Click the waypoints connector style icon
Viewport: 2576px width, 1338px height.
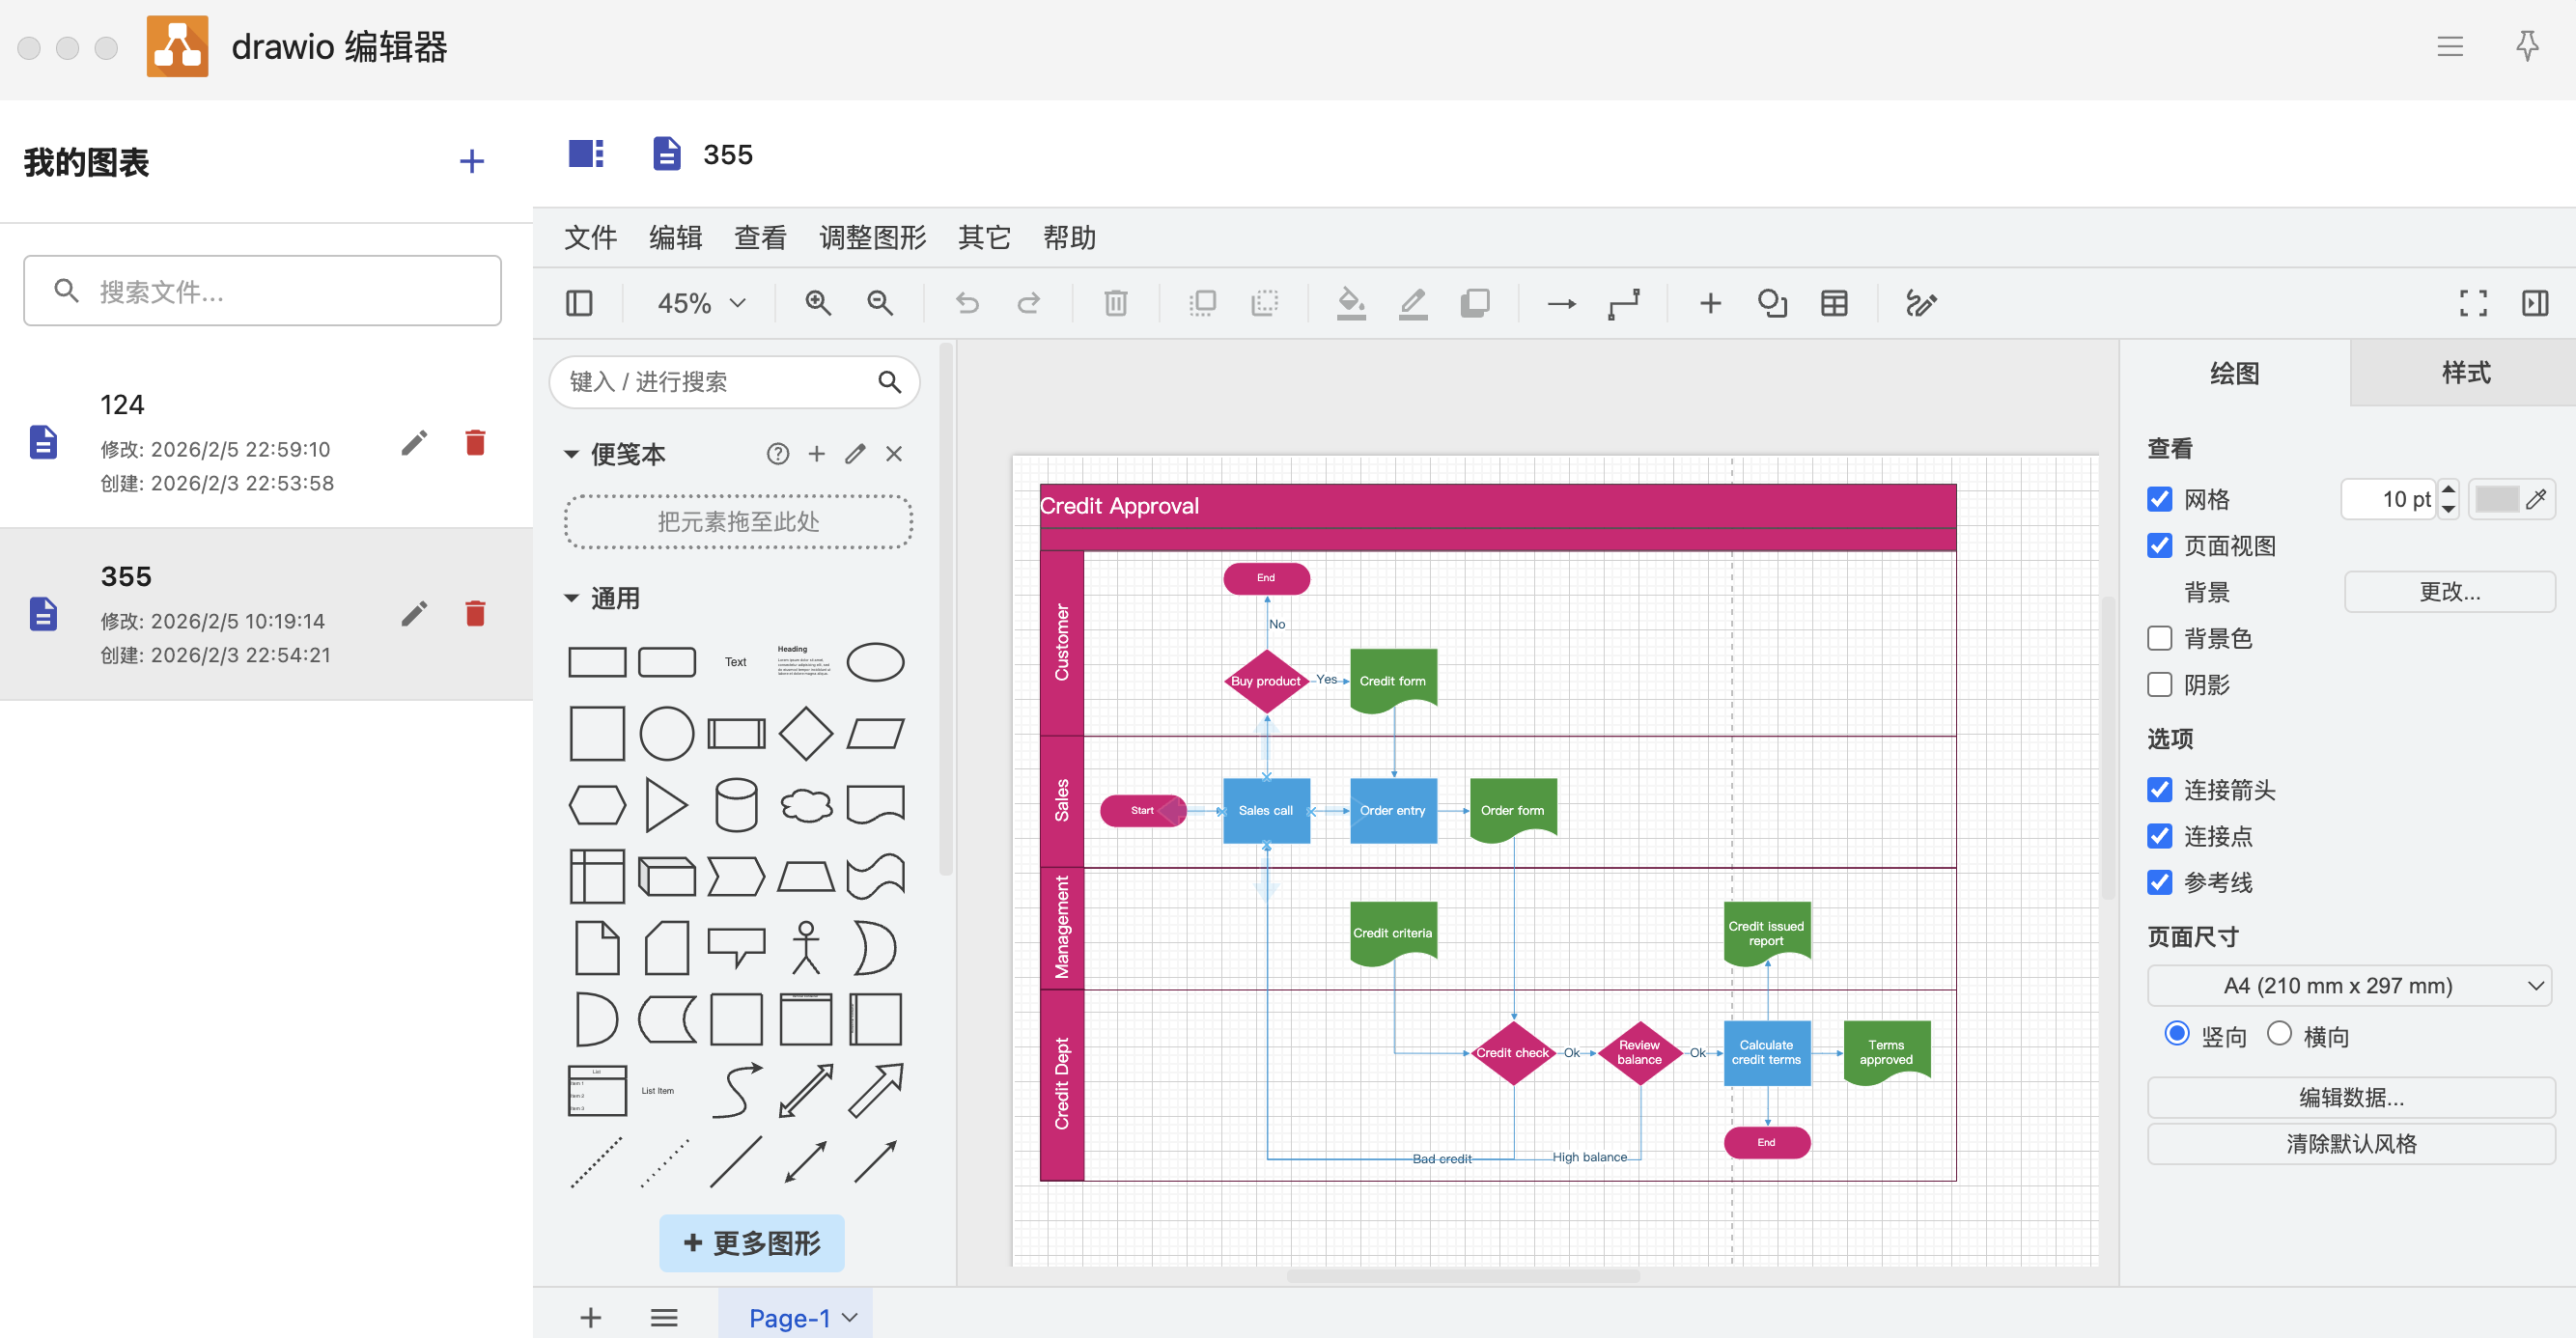pos(1623,303)
